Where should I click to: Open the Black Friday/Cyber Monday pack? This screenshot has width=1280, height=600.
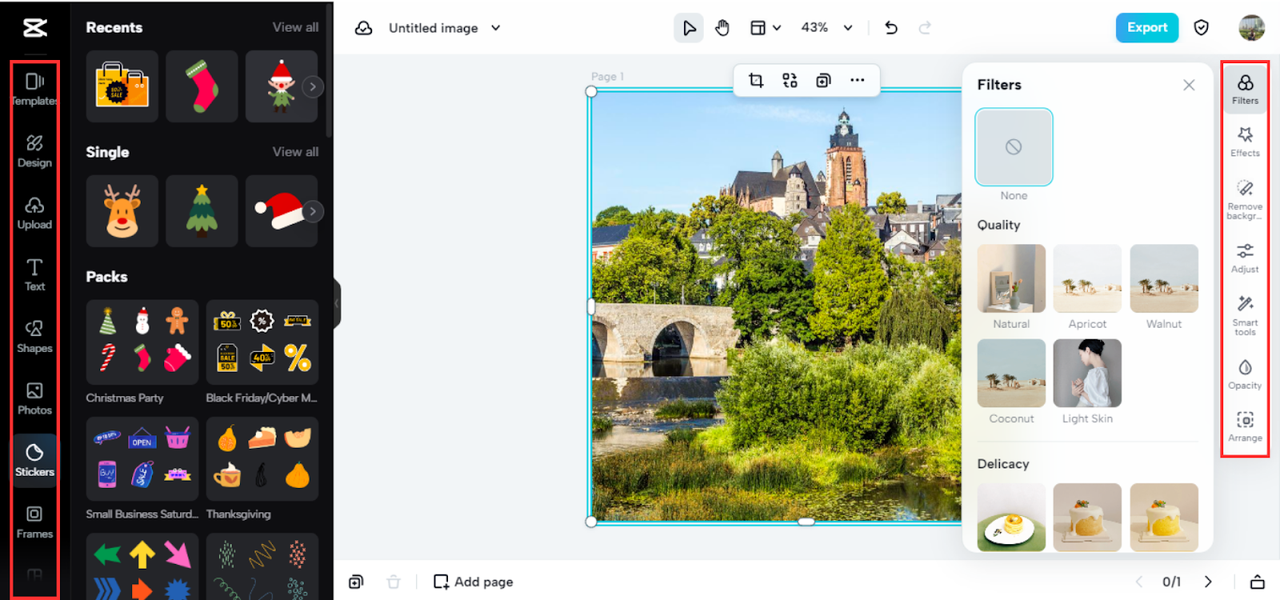262,342
